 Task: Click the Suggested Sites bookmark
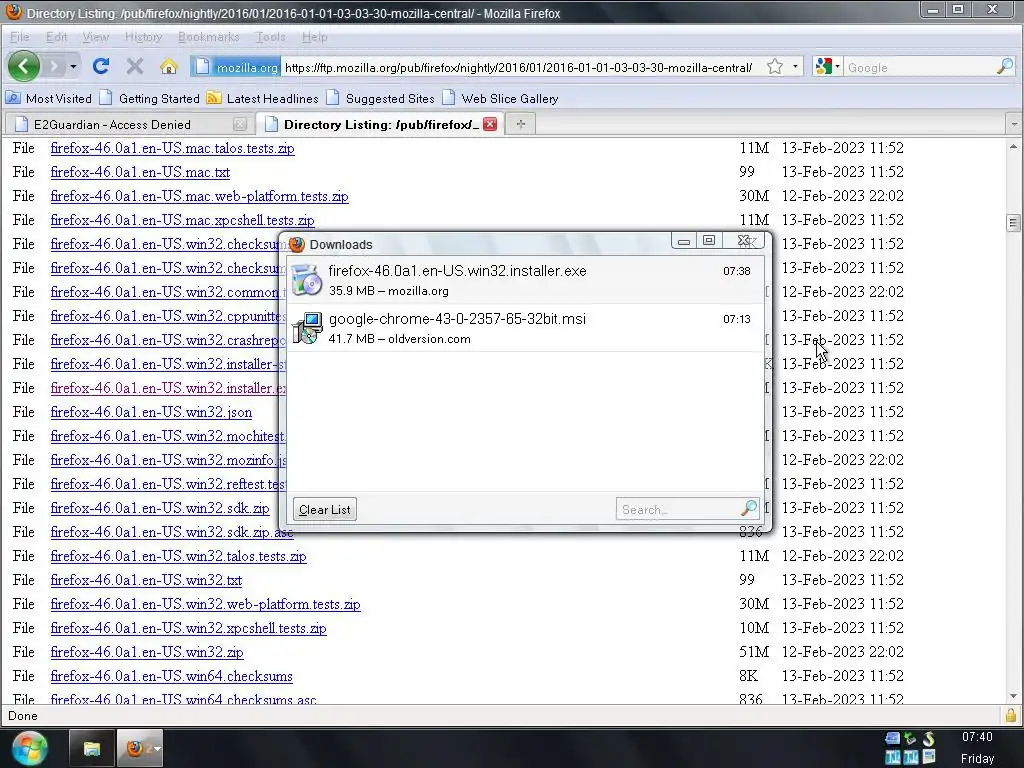click(381, 99)
